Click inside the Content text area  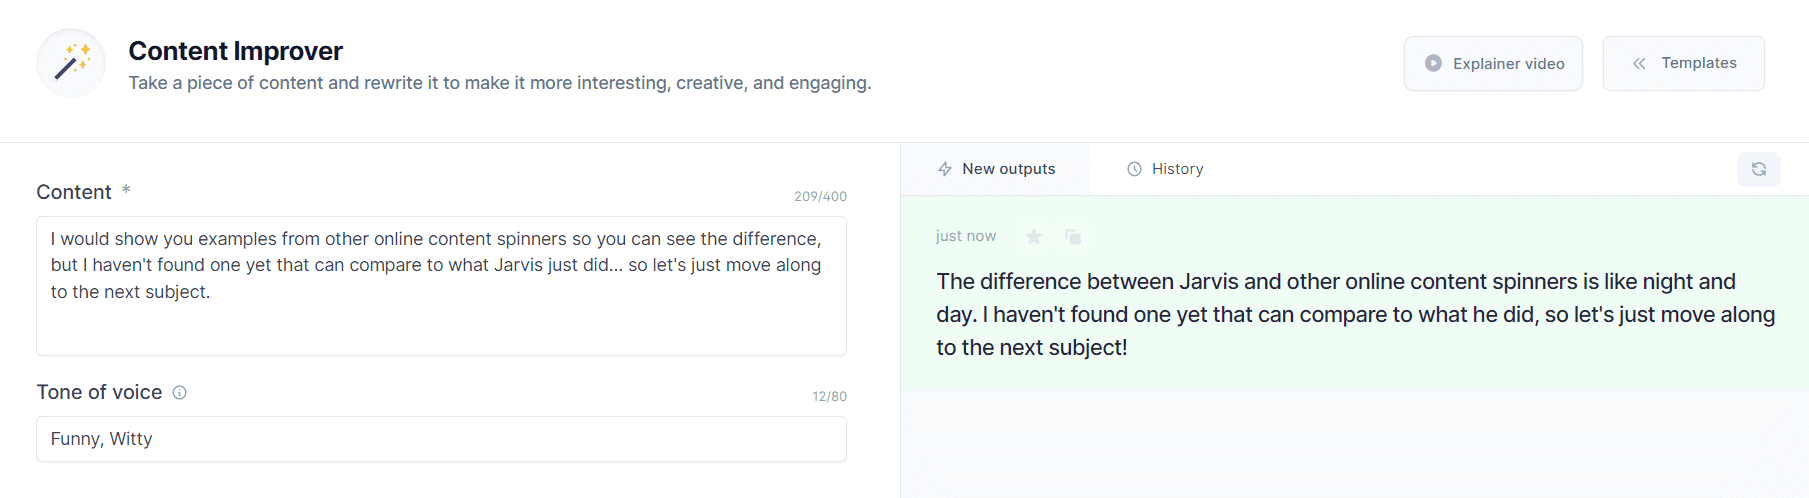click(441, 286)
